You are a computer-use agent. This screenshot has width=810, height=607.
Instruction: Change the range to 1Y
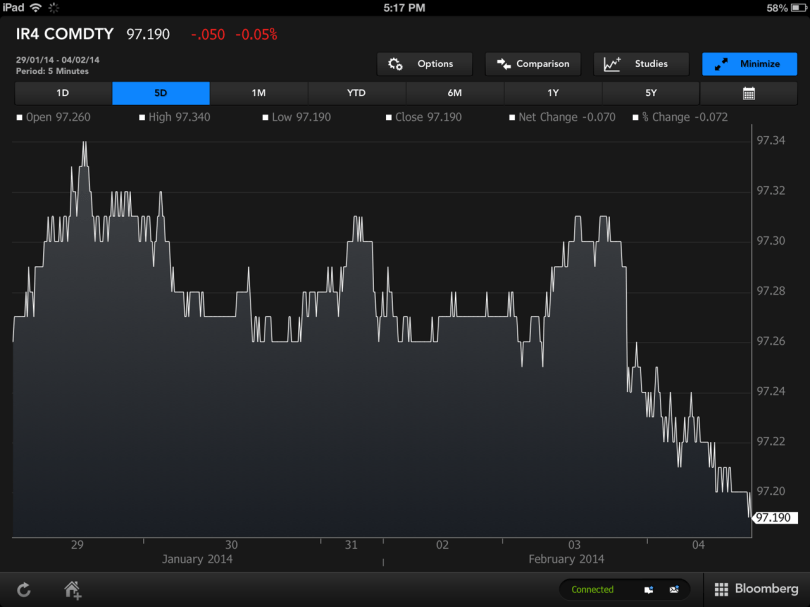[x=553, y=93]
